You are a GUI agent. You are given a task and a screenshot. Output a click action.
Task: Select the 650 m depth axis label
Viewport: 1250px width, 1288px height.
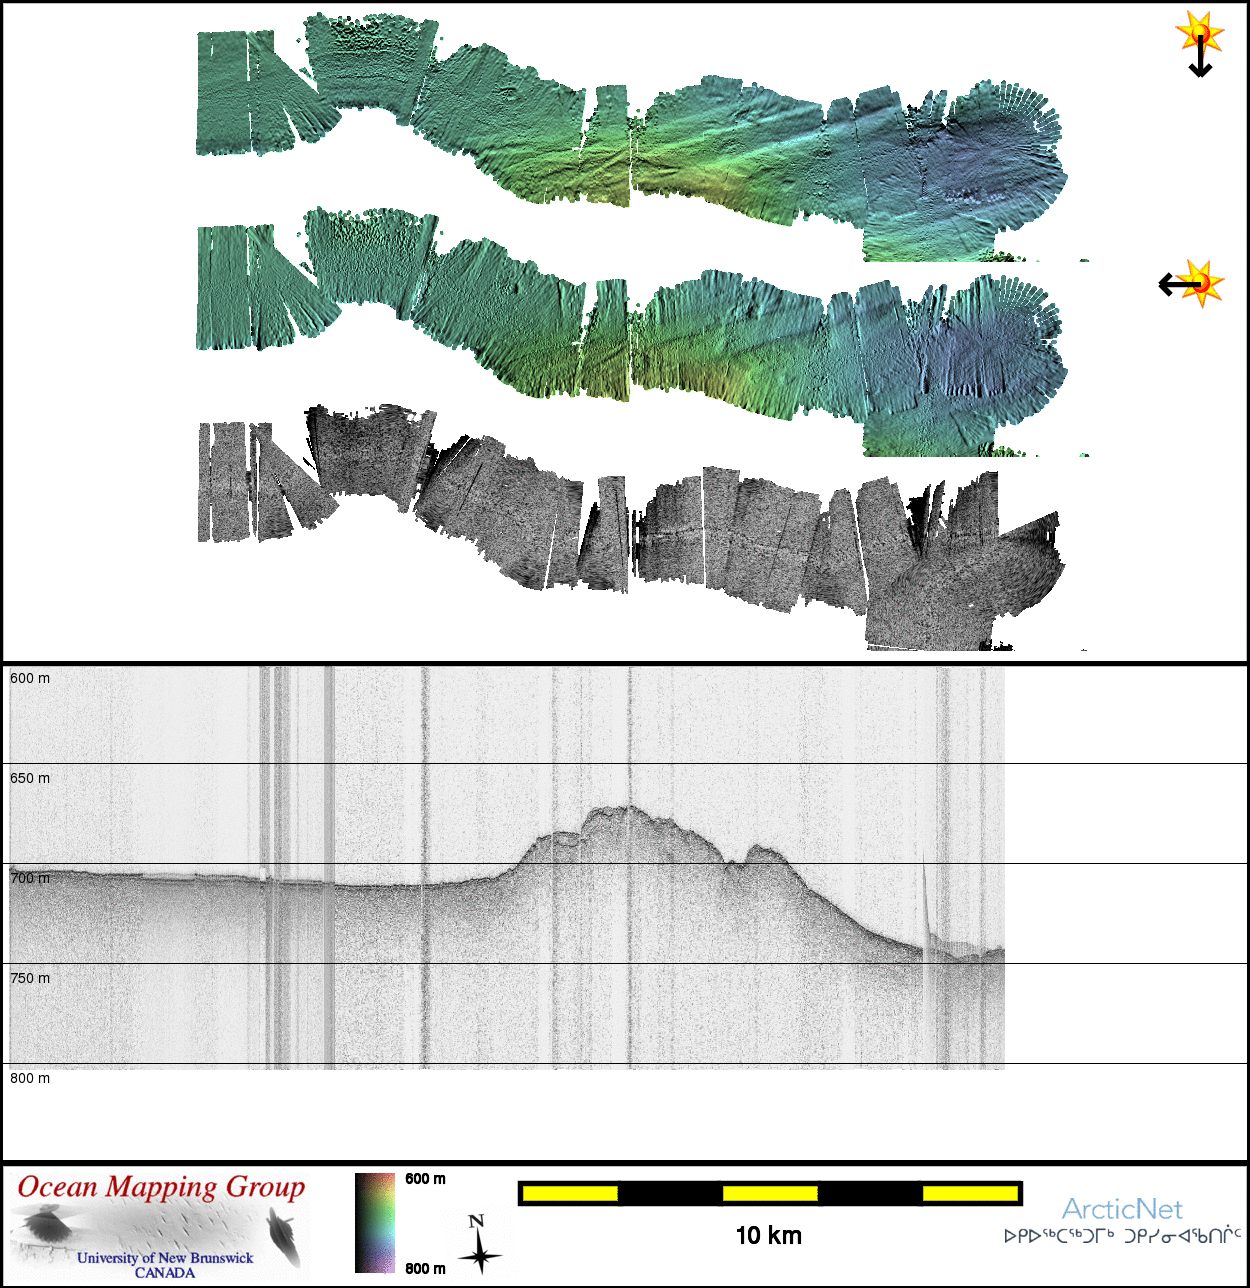[x=30, y=778]
